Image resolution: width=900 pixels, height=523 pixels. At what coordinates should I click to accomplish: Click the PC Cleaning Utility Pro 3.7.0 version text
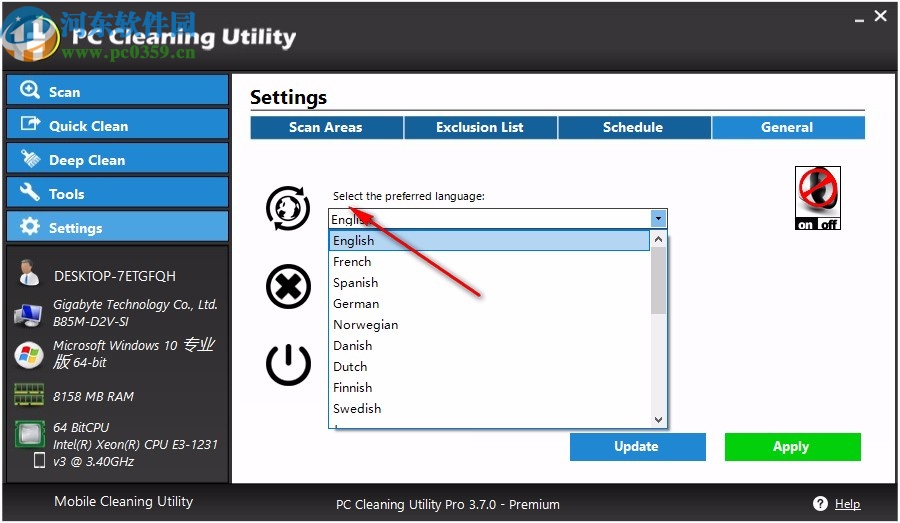click(447, 505)
